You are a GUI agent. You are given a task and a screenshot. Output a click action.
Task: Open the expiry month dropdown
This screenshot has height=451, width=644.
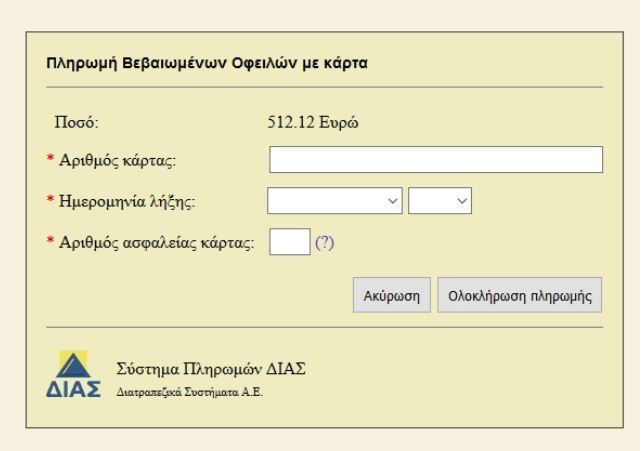click(335, 201)
